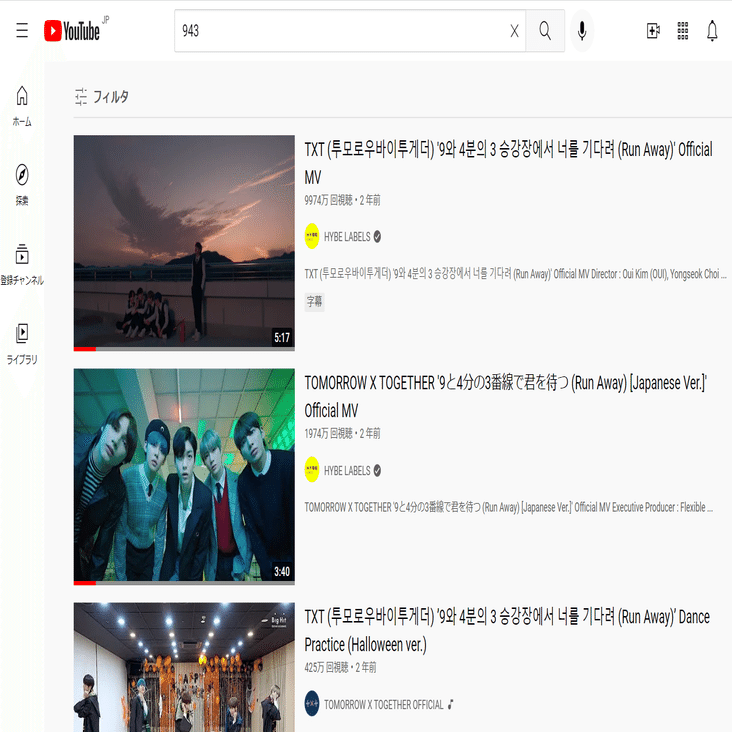Click the 3:40 duration badge
Image resolution: width=732 pixels, height=732 pixels.
click(x=282, y=571)
